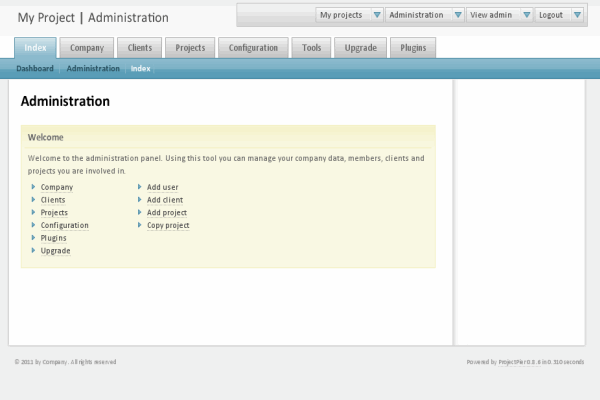Open the My projects dropdown arrow
The width and height of the screenshot is (600, 400).
(376, 15)
